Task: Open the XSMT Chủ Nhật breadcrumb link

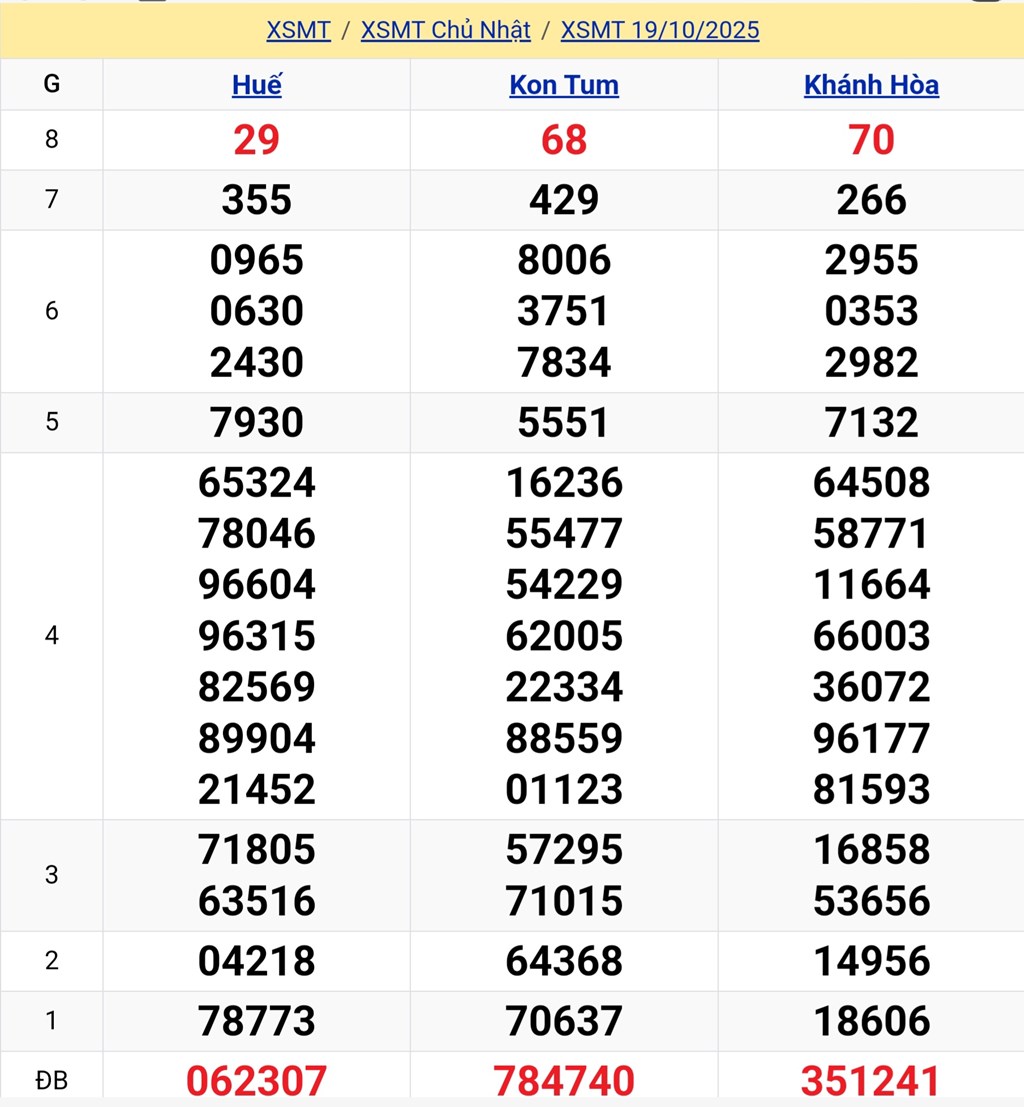Action: point(445,30)
